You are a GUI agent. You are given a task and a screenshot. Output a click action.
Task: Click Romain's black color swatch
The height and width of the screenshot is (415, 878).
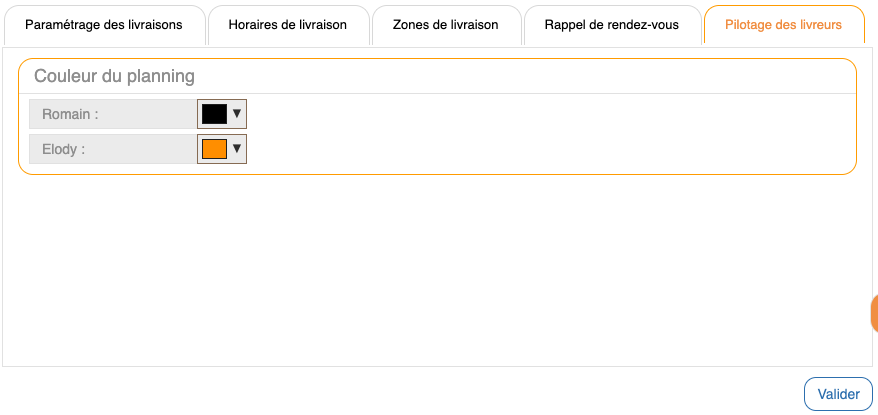coord(214,114)
